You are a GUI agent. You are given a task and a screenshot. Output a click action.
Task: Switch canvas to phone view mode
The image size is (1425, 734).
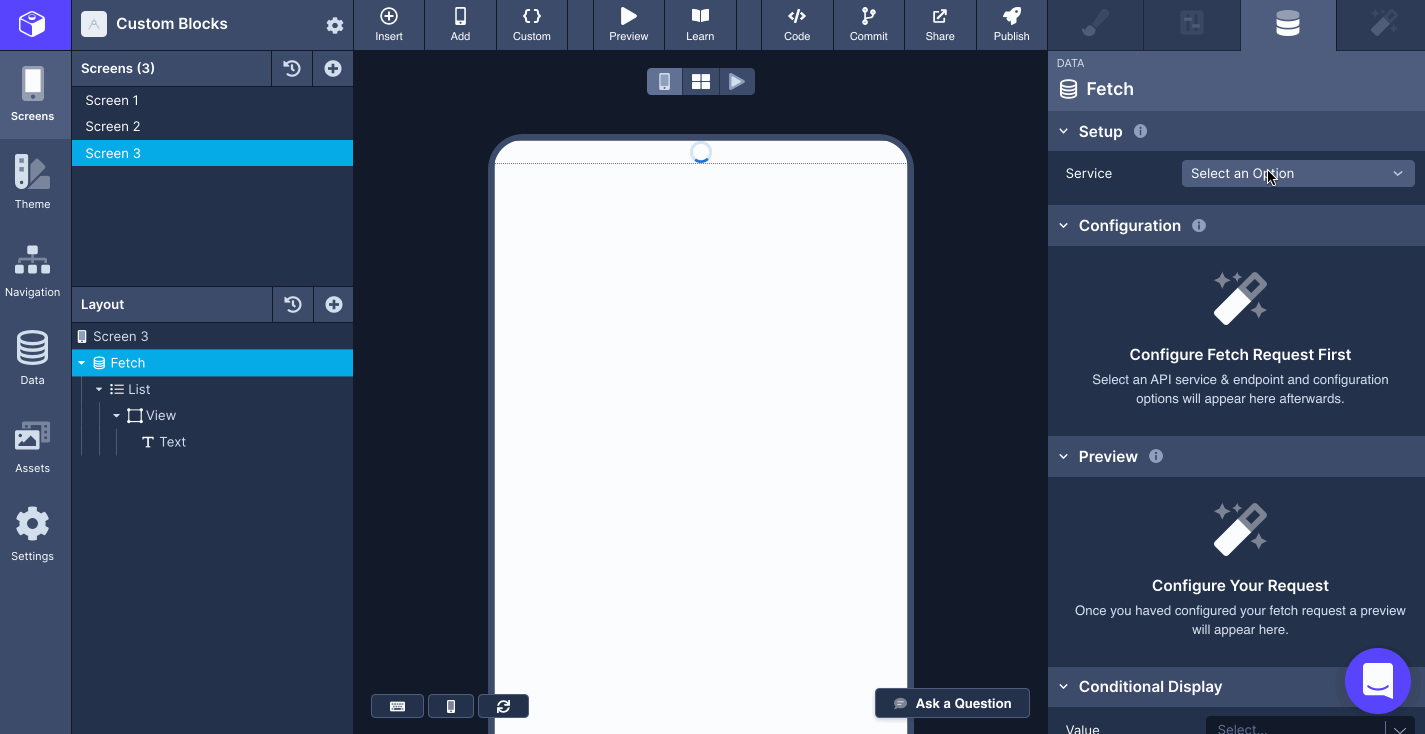click(x=664, y=82)
